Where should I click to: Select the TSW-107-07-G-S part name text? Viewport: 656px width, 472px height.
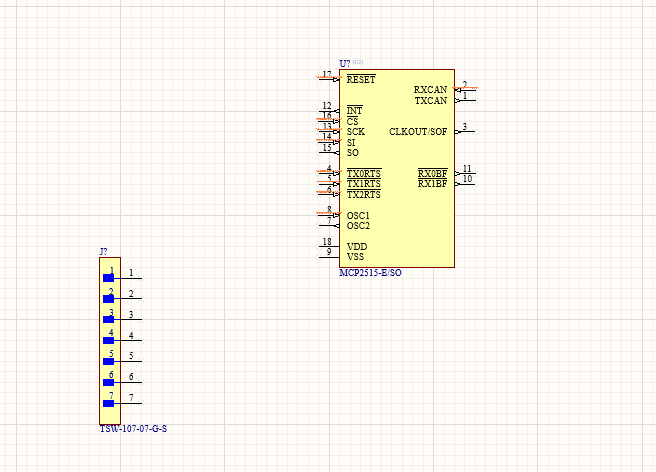(x=133, y=428)
